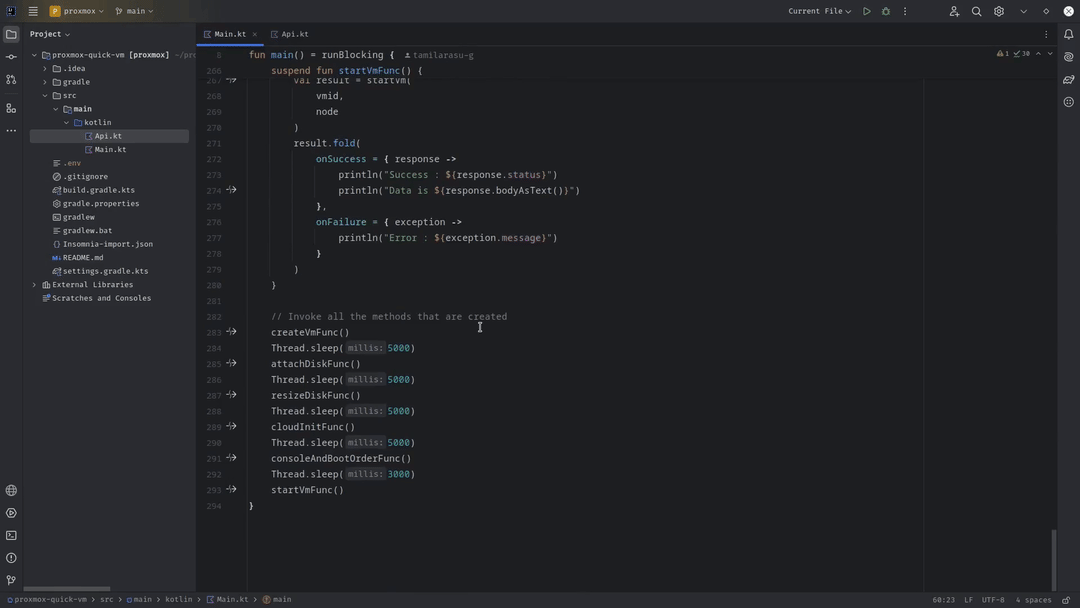This screenshot has width=1080, height=608.
Task: Expand External Libraries node
Action: 34,284
